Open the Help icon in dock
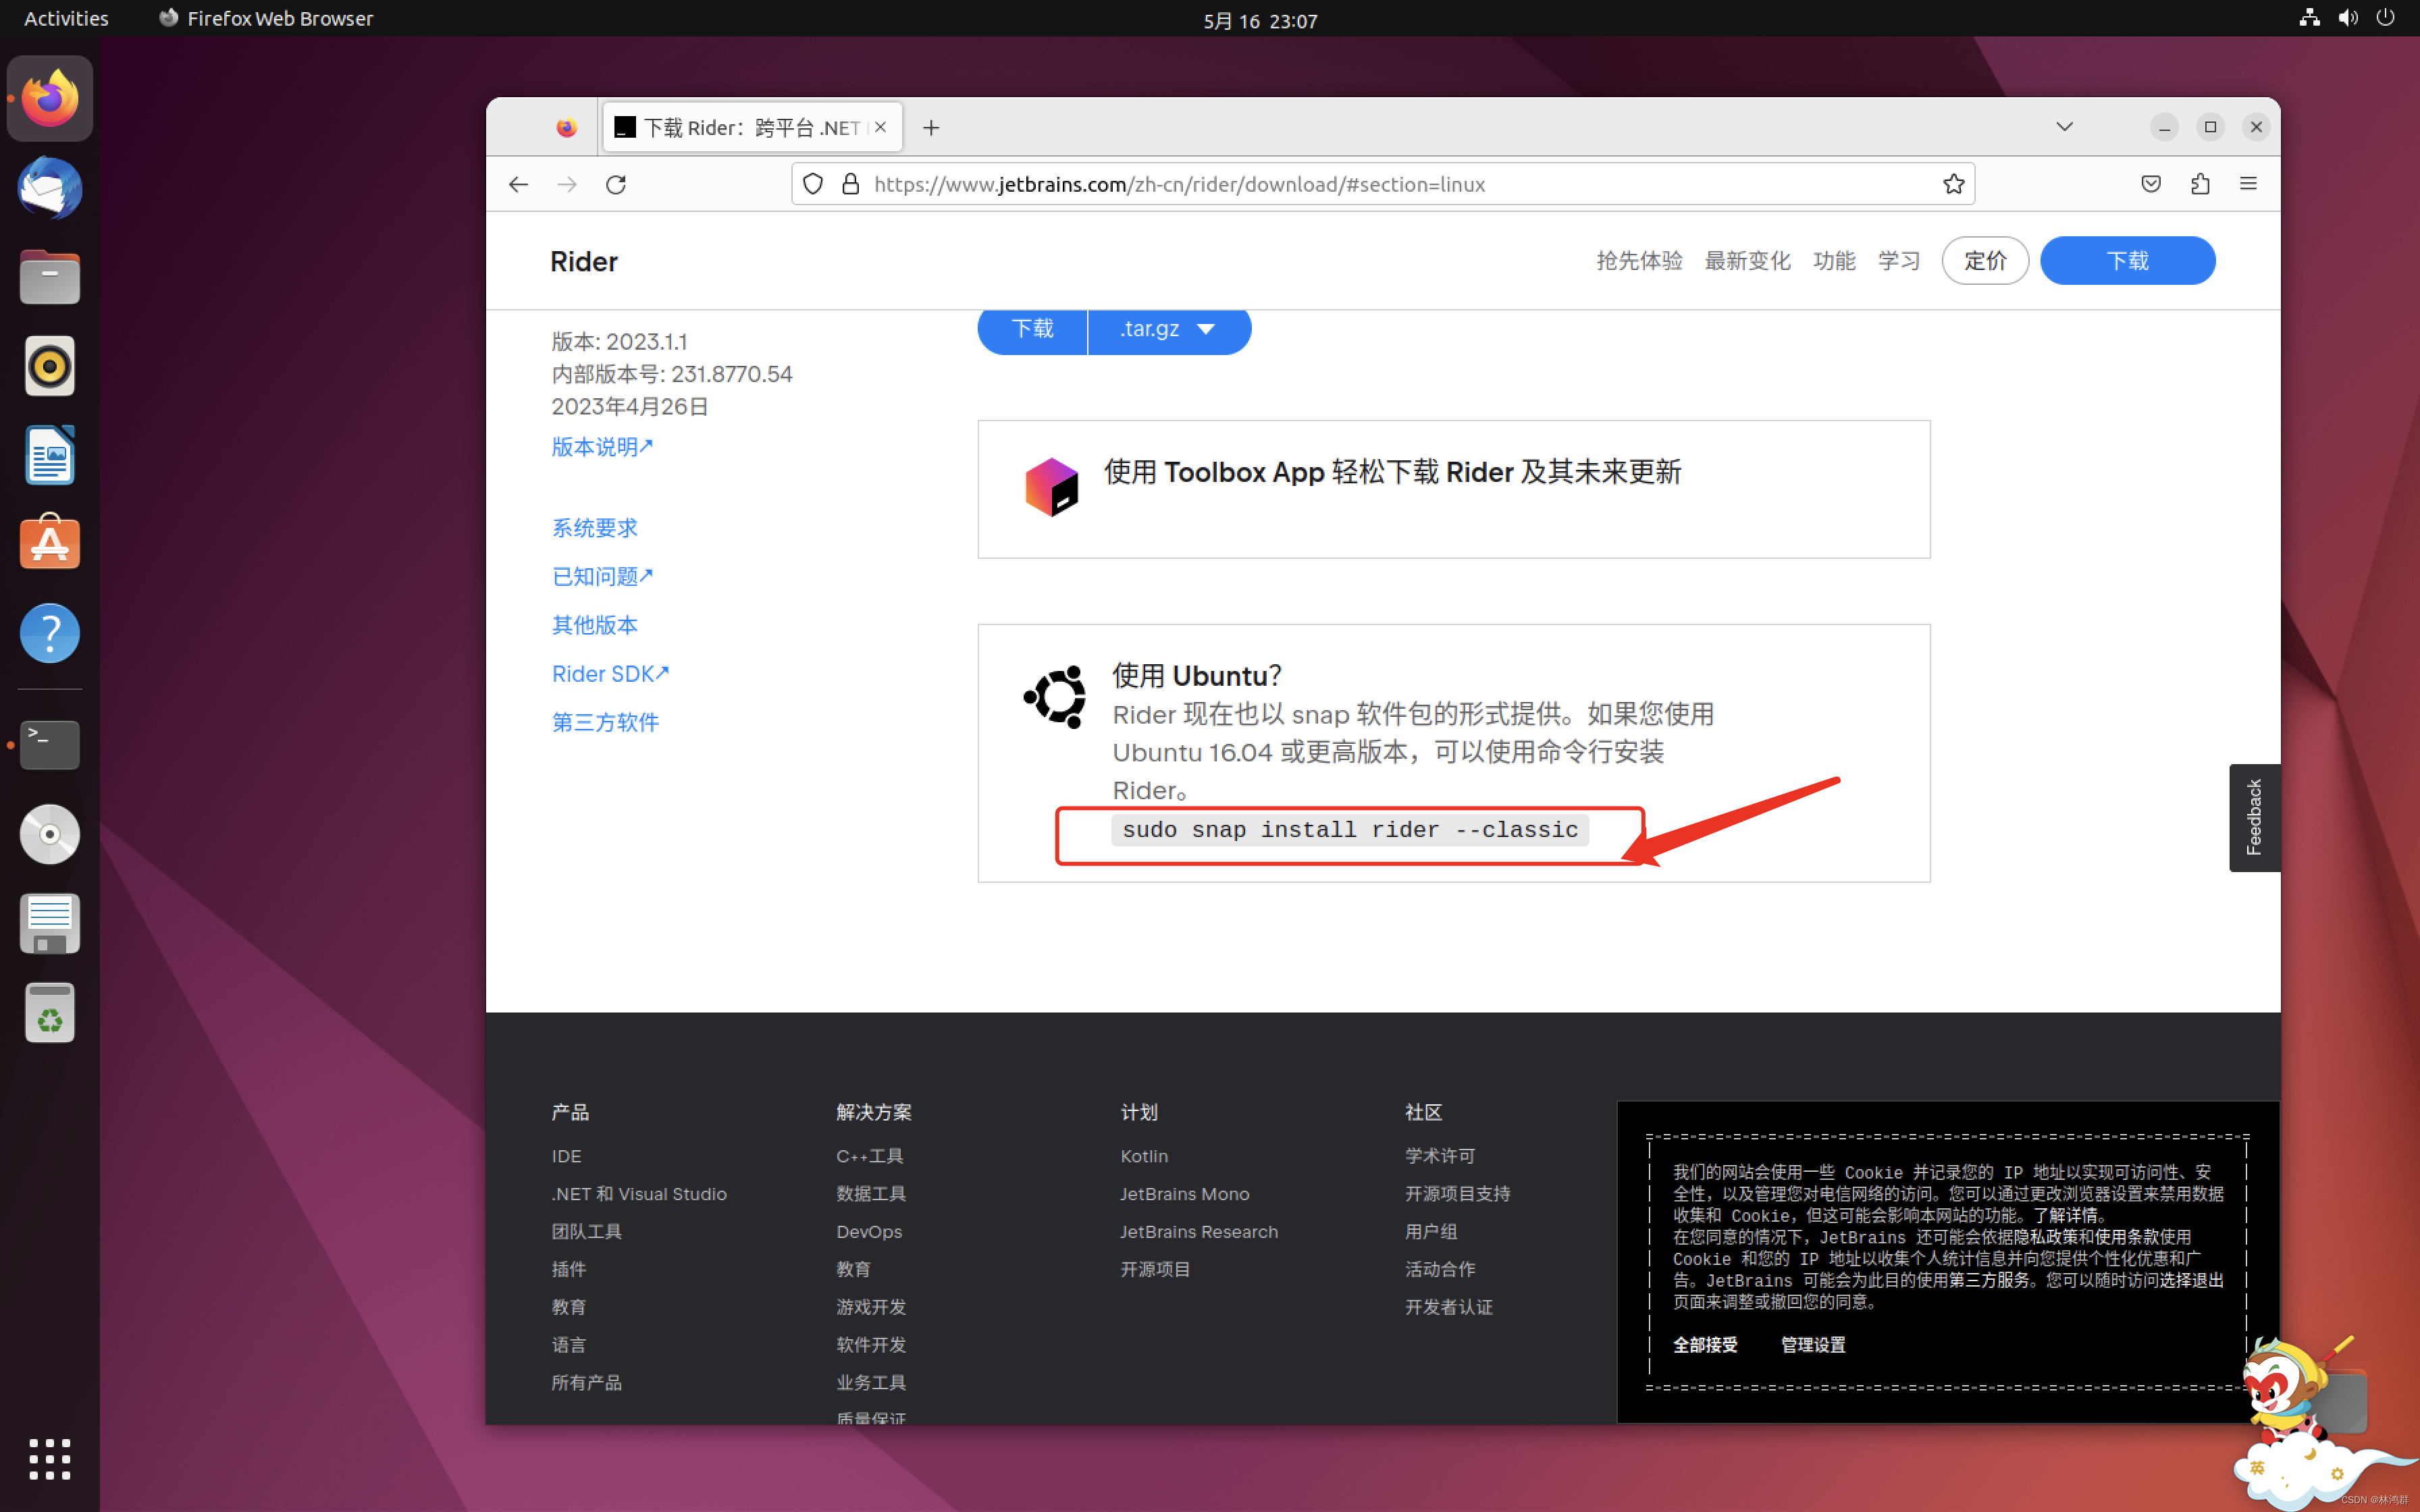The width and height of the screenshot is (2420, 1512). tap(50, 633)
